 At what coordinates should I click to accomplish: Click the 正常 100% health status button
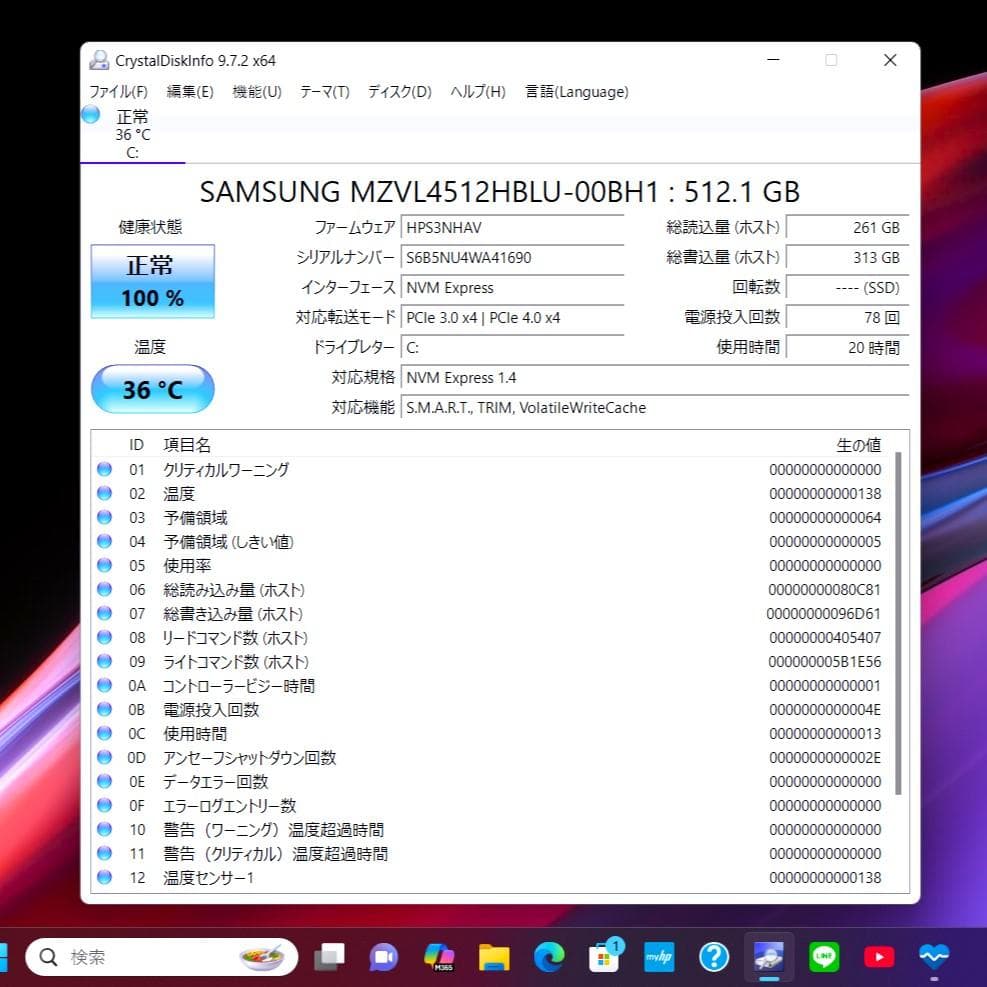coord(152,279)
